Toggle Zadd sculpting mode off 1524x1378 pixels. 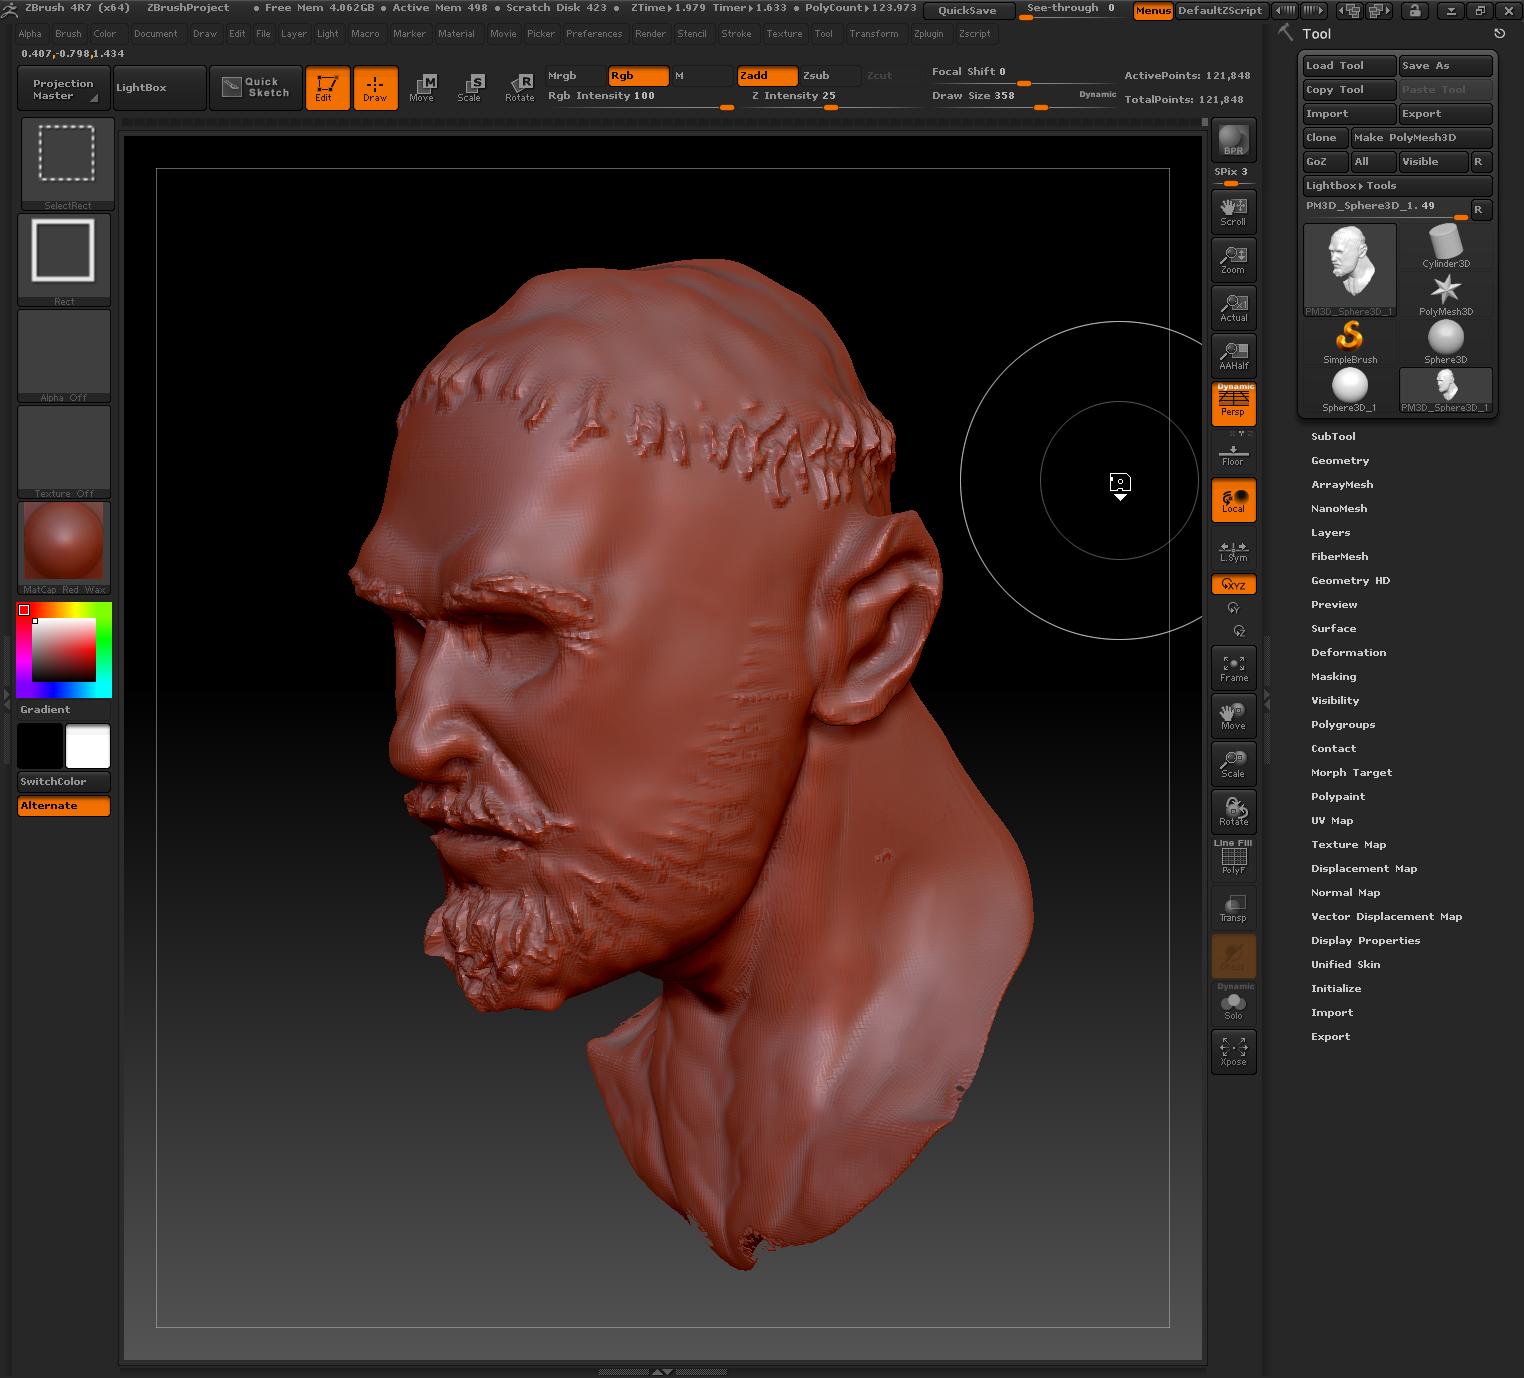click(767, 75)
